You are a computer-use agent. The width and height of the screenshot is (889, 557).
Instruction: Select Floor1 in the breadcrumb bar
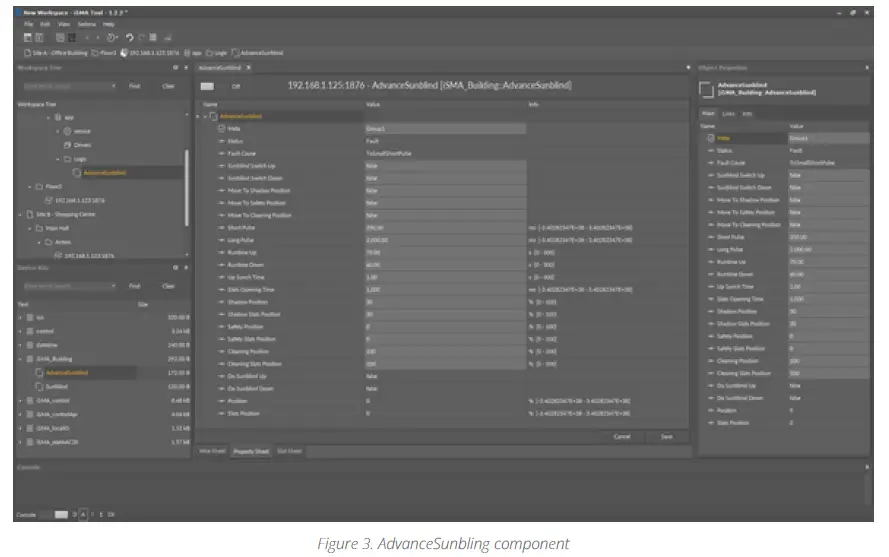coord(108,53)
